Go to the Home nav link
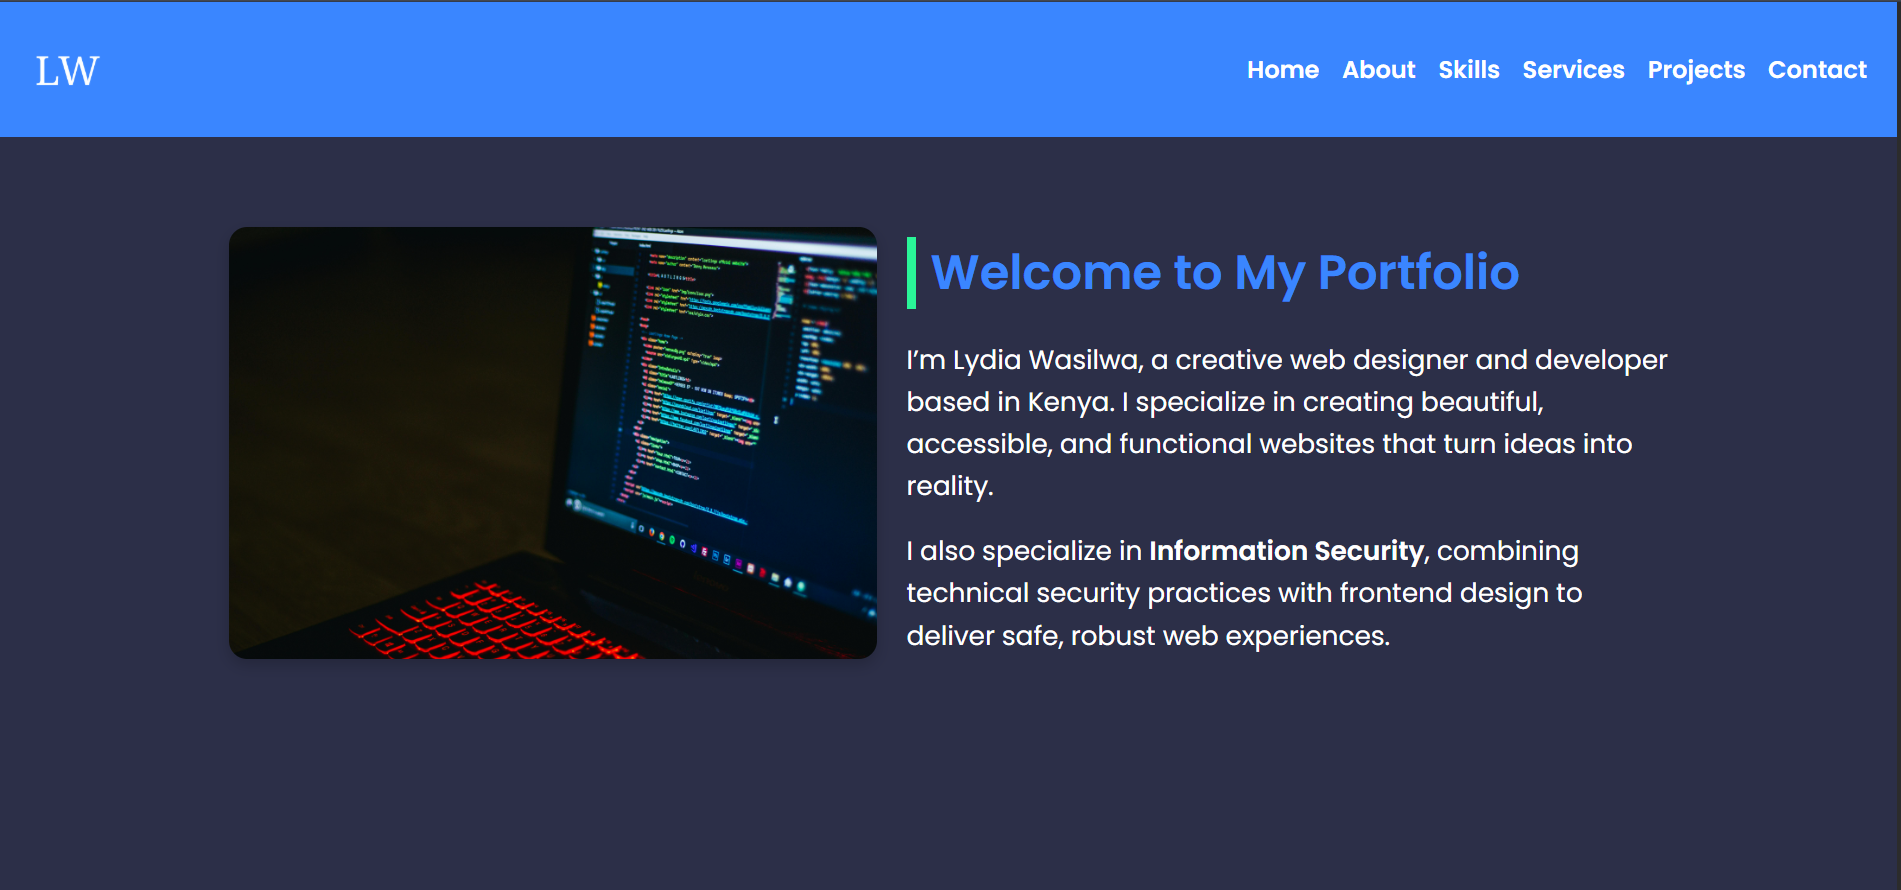Screen dimensions: 1901x890 pyautogui.click(x=1282, y=70)
